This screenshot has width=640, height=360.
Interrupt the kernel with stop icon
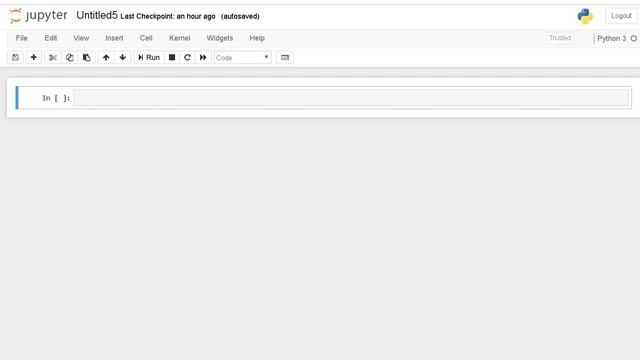click(172, 58)
